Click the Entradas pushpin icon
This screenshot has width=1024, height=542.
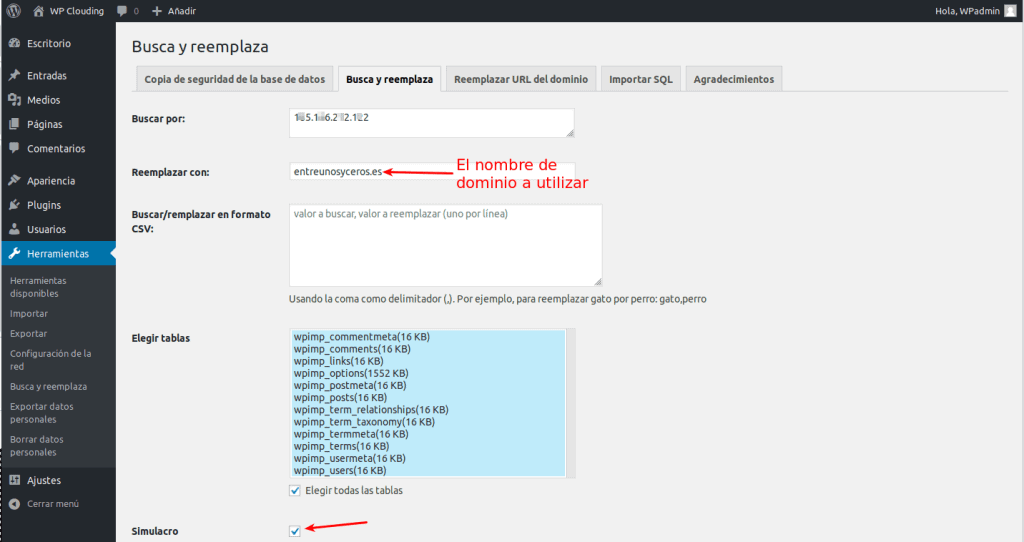pyautogui.click(x=14, y=75)
